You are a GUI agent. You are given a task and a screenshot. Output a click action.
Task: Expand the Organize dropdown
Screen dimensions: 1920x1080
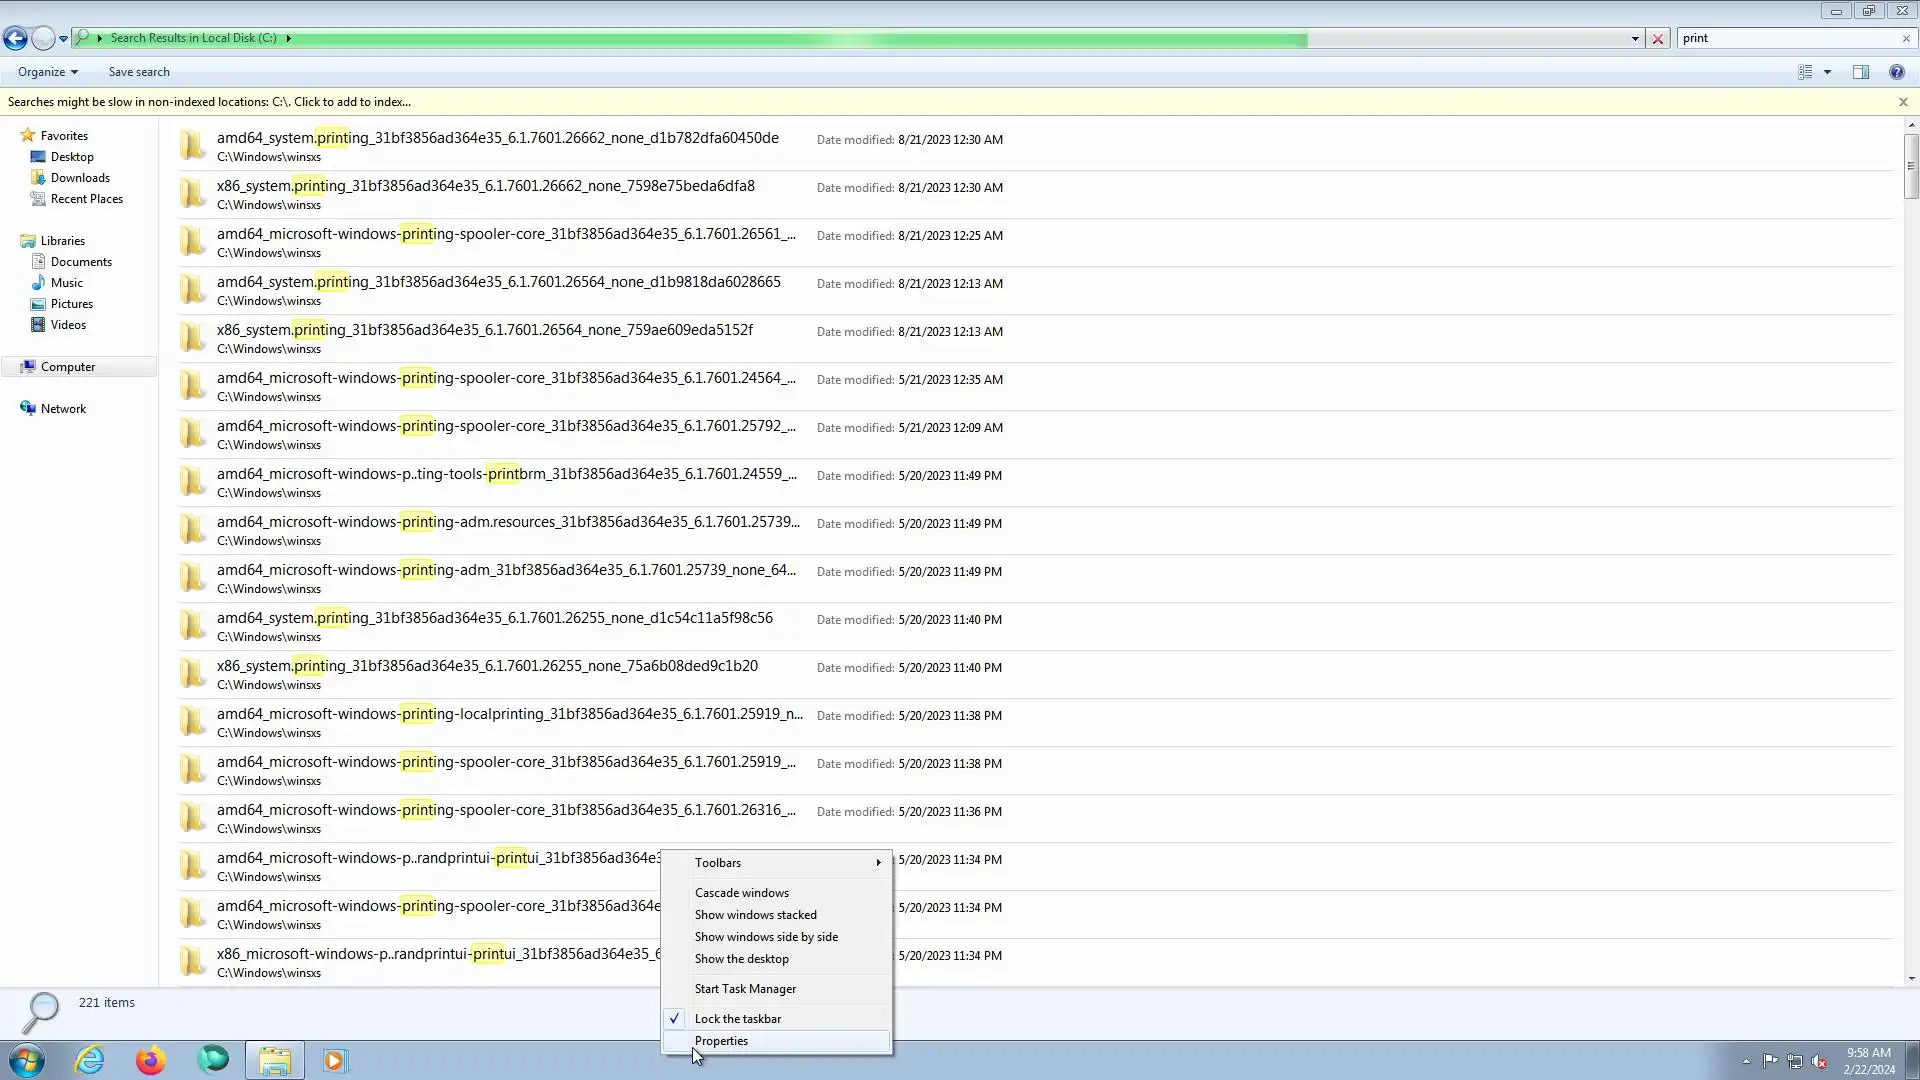click(x=47, y=72)
